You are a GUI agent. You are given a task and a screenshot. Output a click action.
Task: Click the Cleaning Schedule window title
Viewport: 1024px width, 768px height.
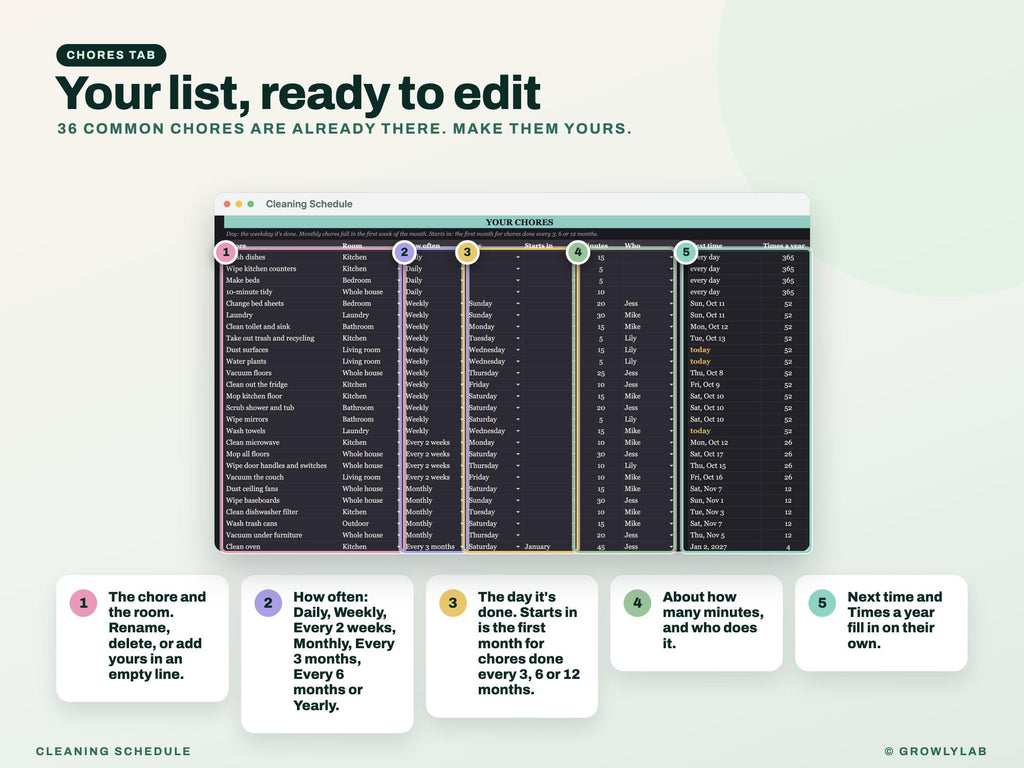[309, 204]
